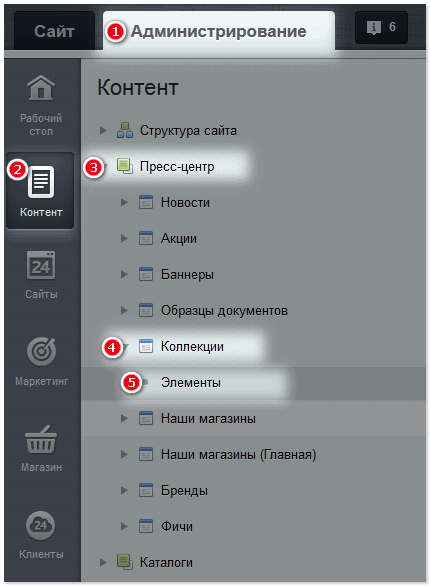This screenshot has height=587, width=431.
Task: Expand the Баннеры node arrow
Action: pyautogui.click(x=124, y=274)
